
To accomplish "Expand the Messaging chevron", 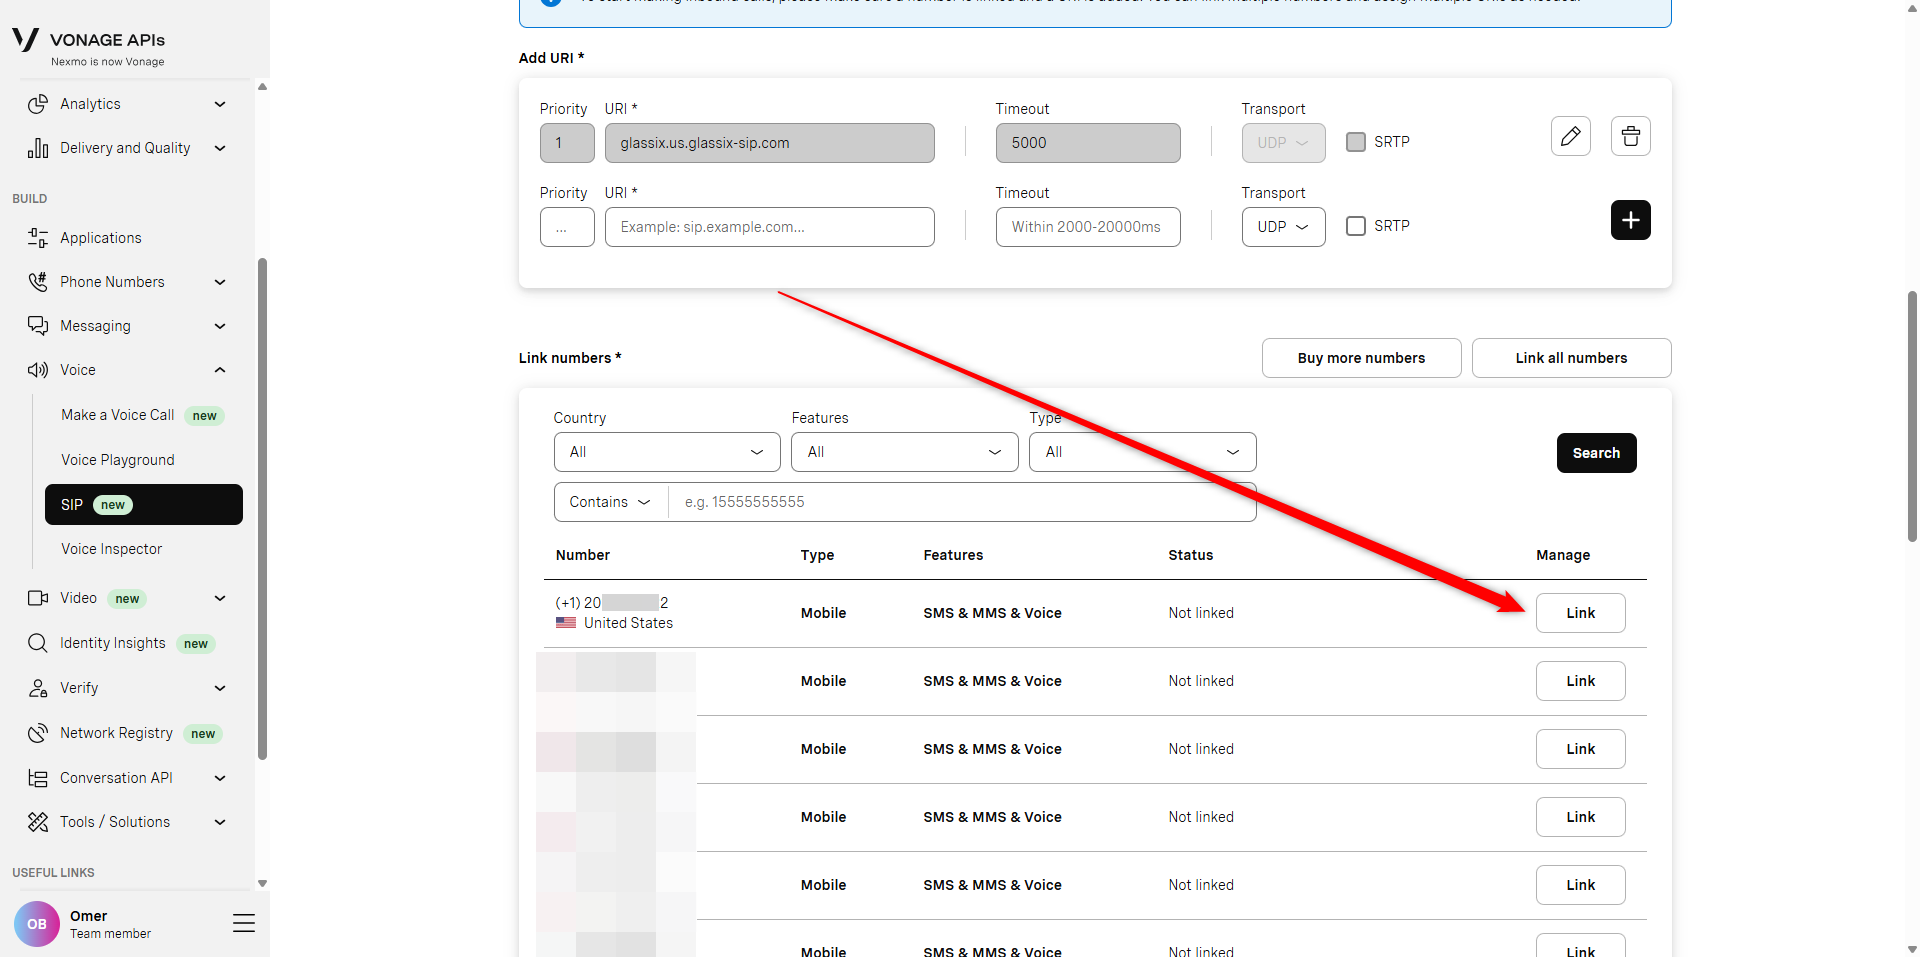I will (220, 326).
